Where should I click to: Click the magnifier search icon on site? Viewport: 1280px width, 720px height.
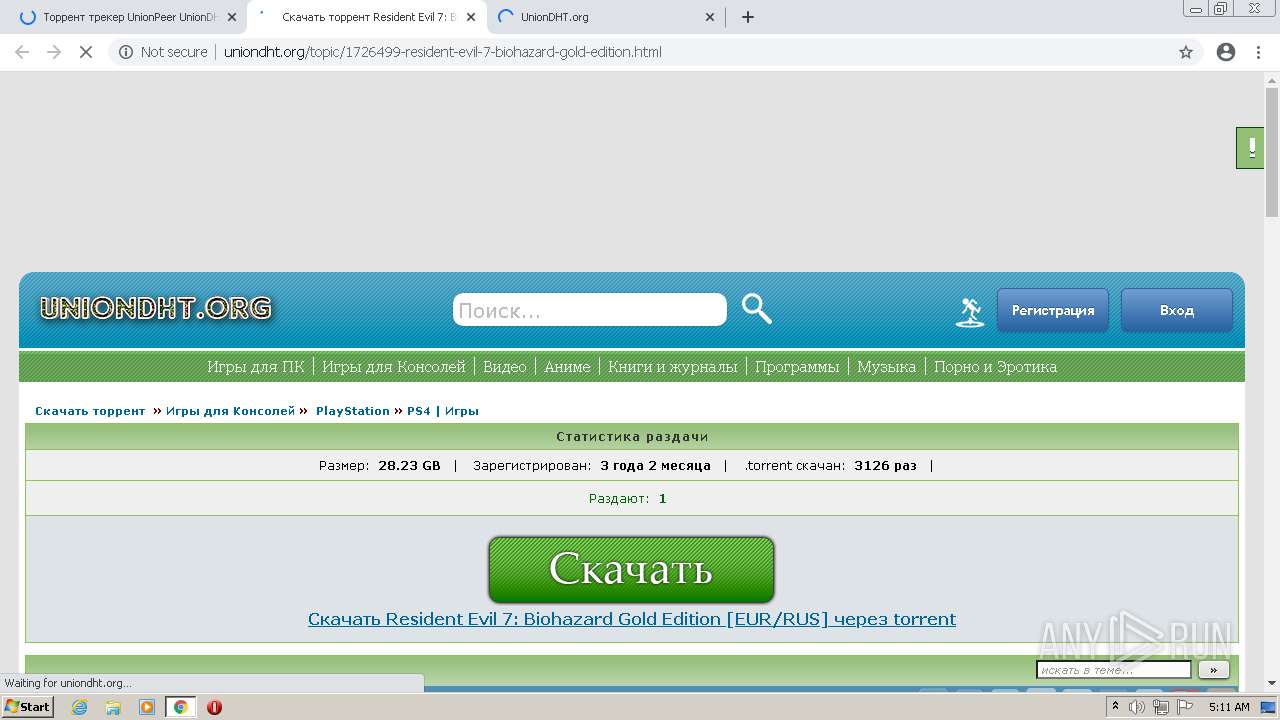757,309
